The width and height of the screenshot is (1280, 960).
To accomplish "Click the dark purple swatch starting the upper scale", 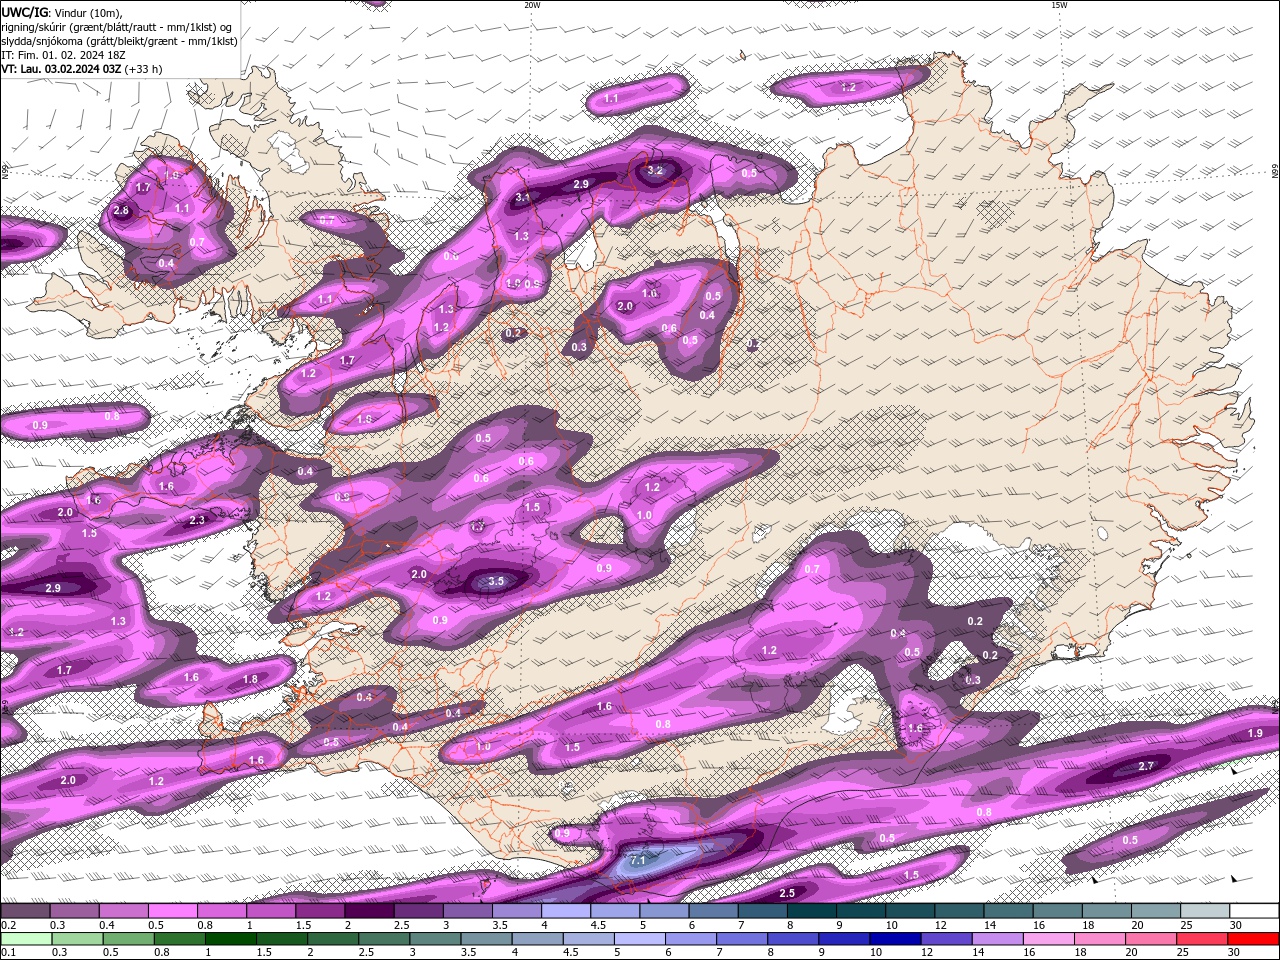I will pyautogui.click(x=25, y=911).
